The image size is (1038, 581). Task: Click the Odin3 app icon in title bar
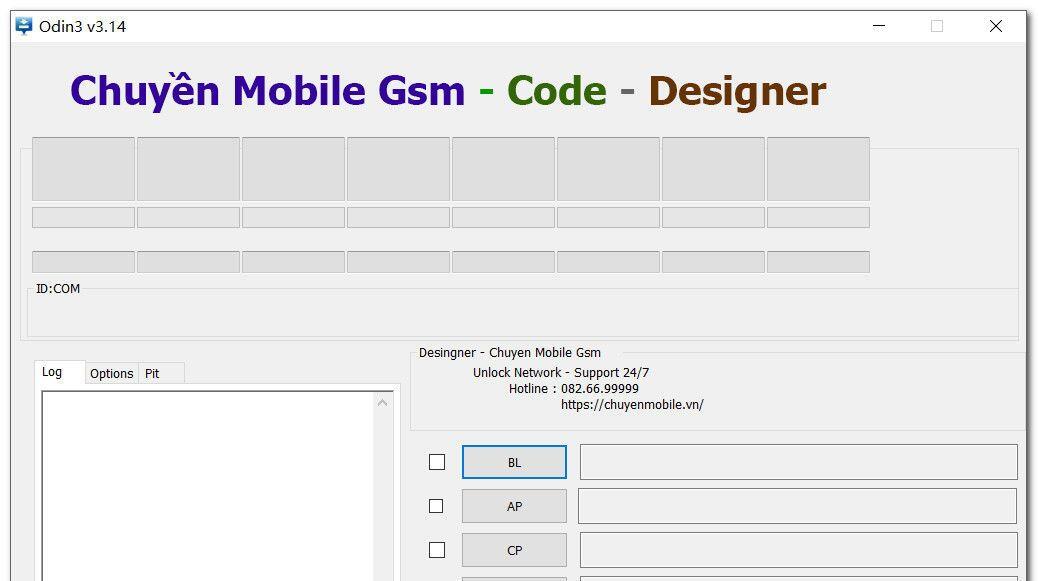click(24, 26)
